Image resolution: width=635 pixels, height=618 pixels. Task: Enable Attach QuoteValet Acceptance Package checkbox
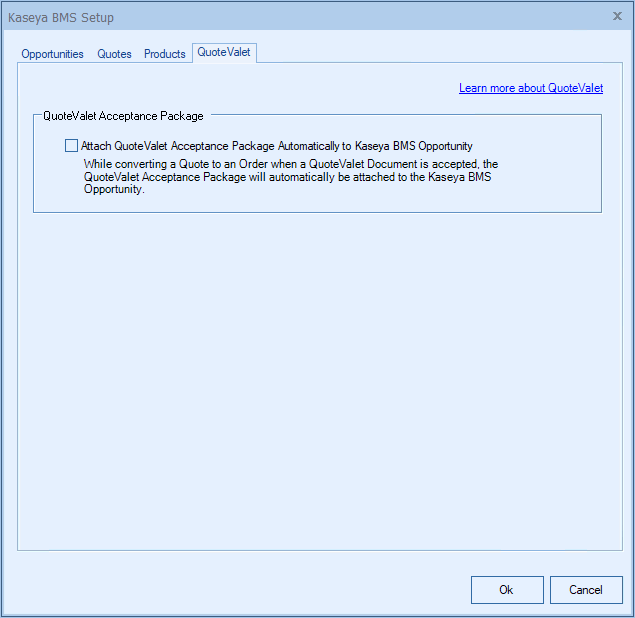point(71,145)
